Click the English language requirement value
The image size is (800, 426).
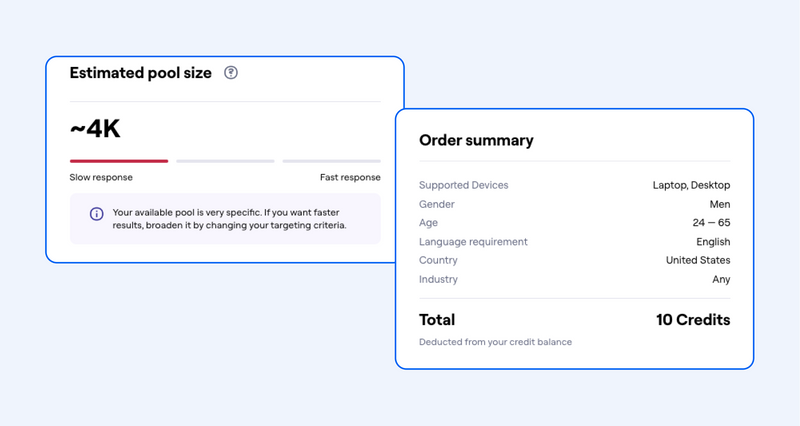pyautogui.click(x=713, y=242)
